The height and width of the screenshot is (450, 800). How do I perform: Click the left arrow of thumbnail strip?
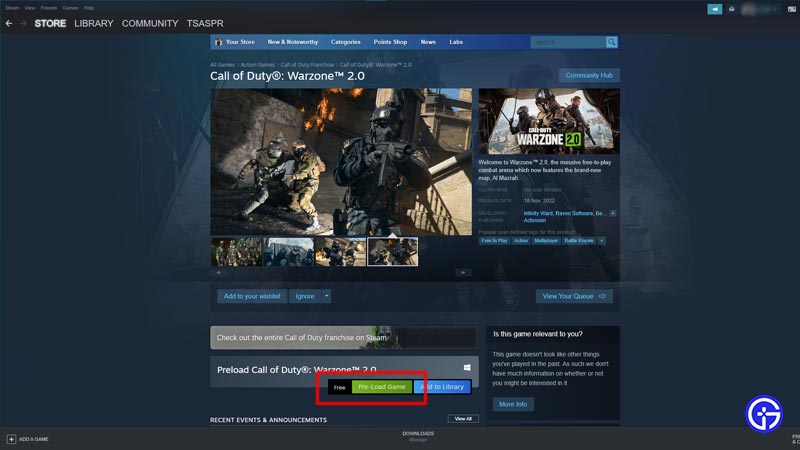(218, 273)
